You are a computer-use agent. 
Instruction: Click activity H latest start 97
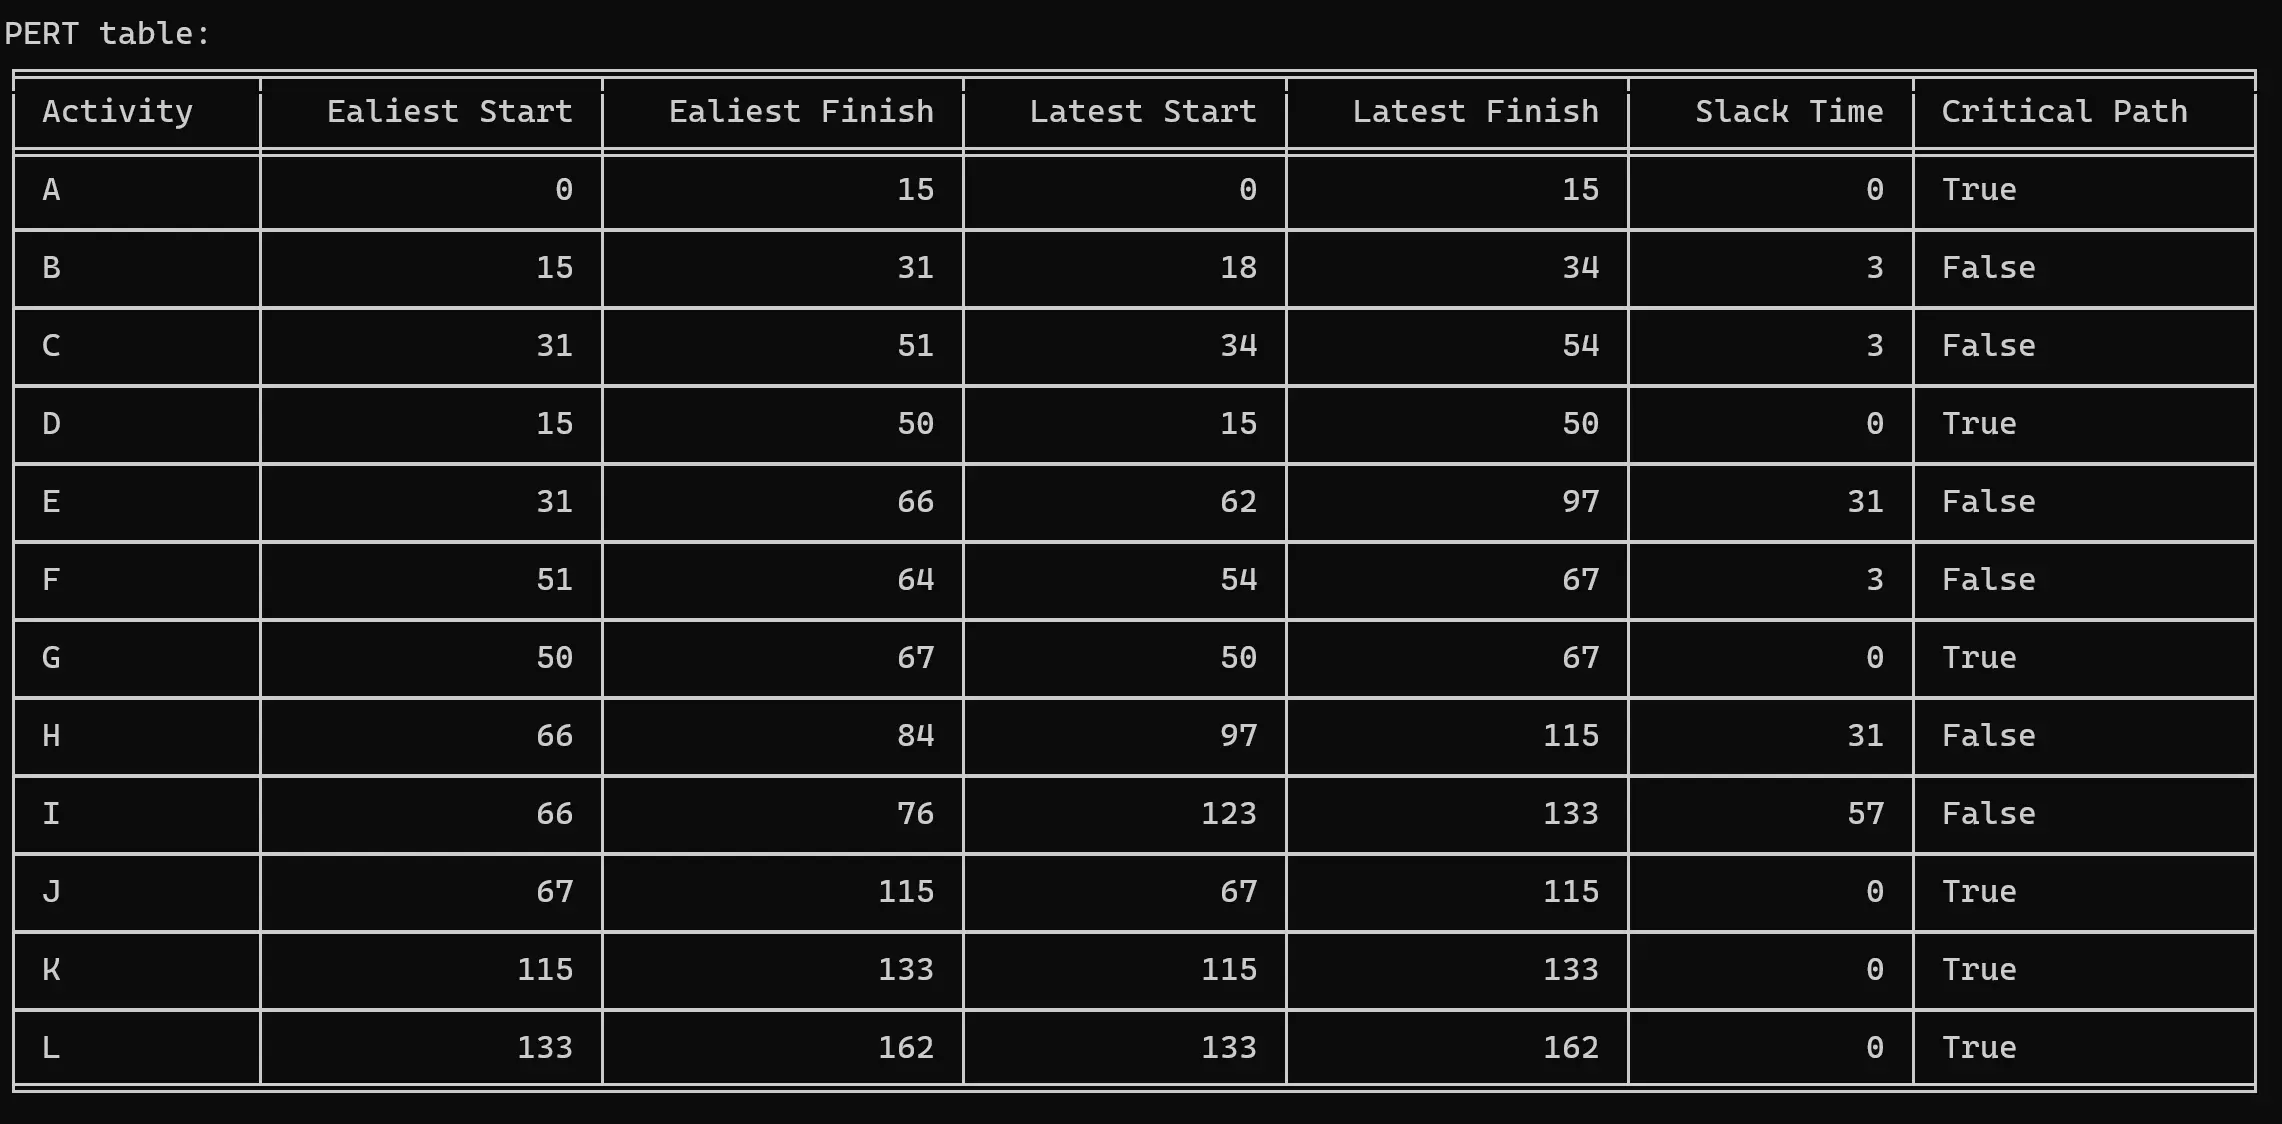(1238, 736)
